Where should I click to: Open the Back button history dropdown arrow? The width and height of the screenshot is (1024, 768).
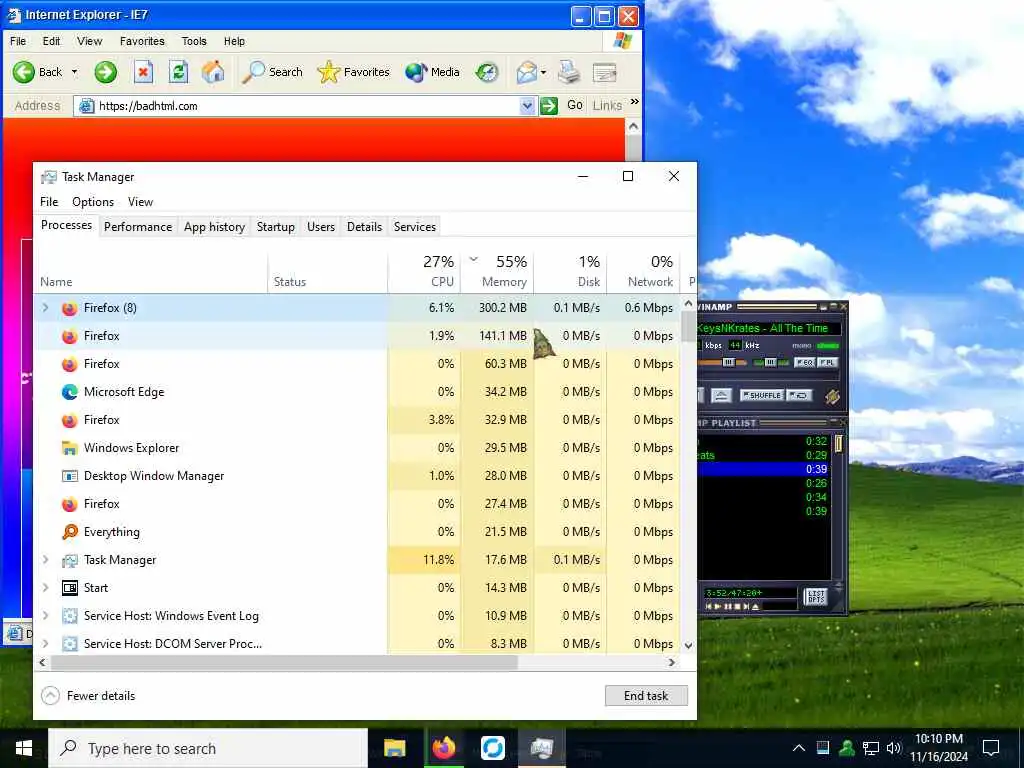pos(74,72)
